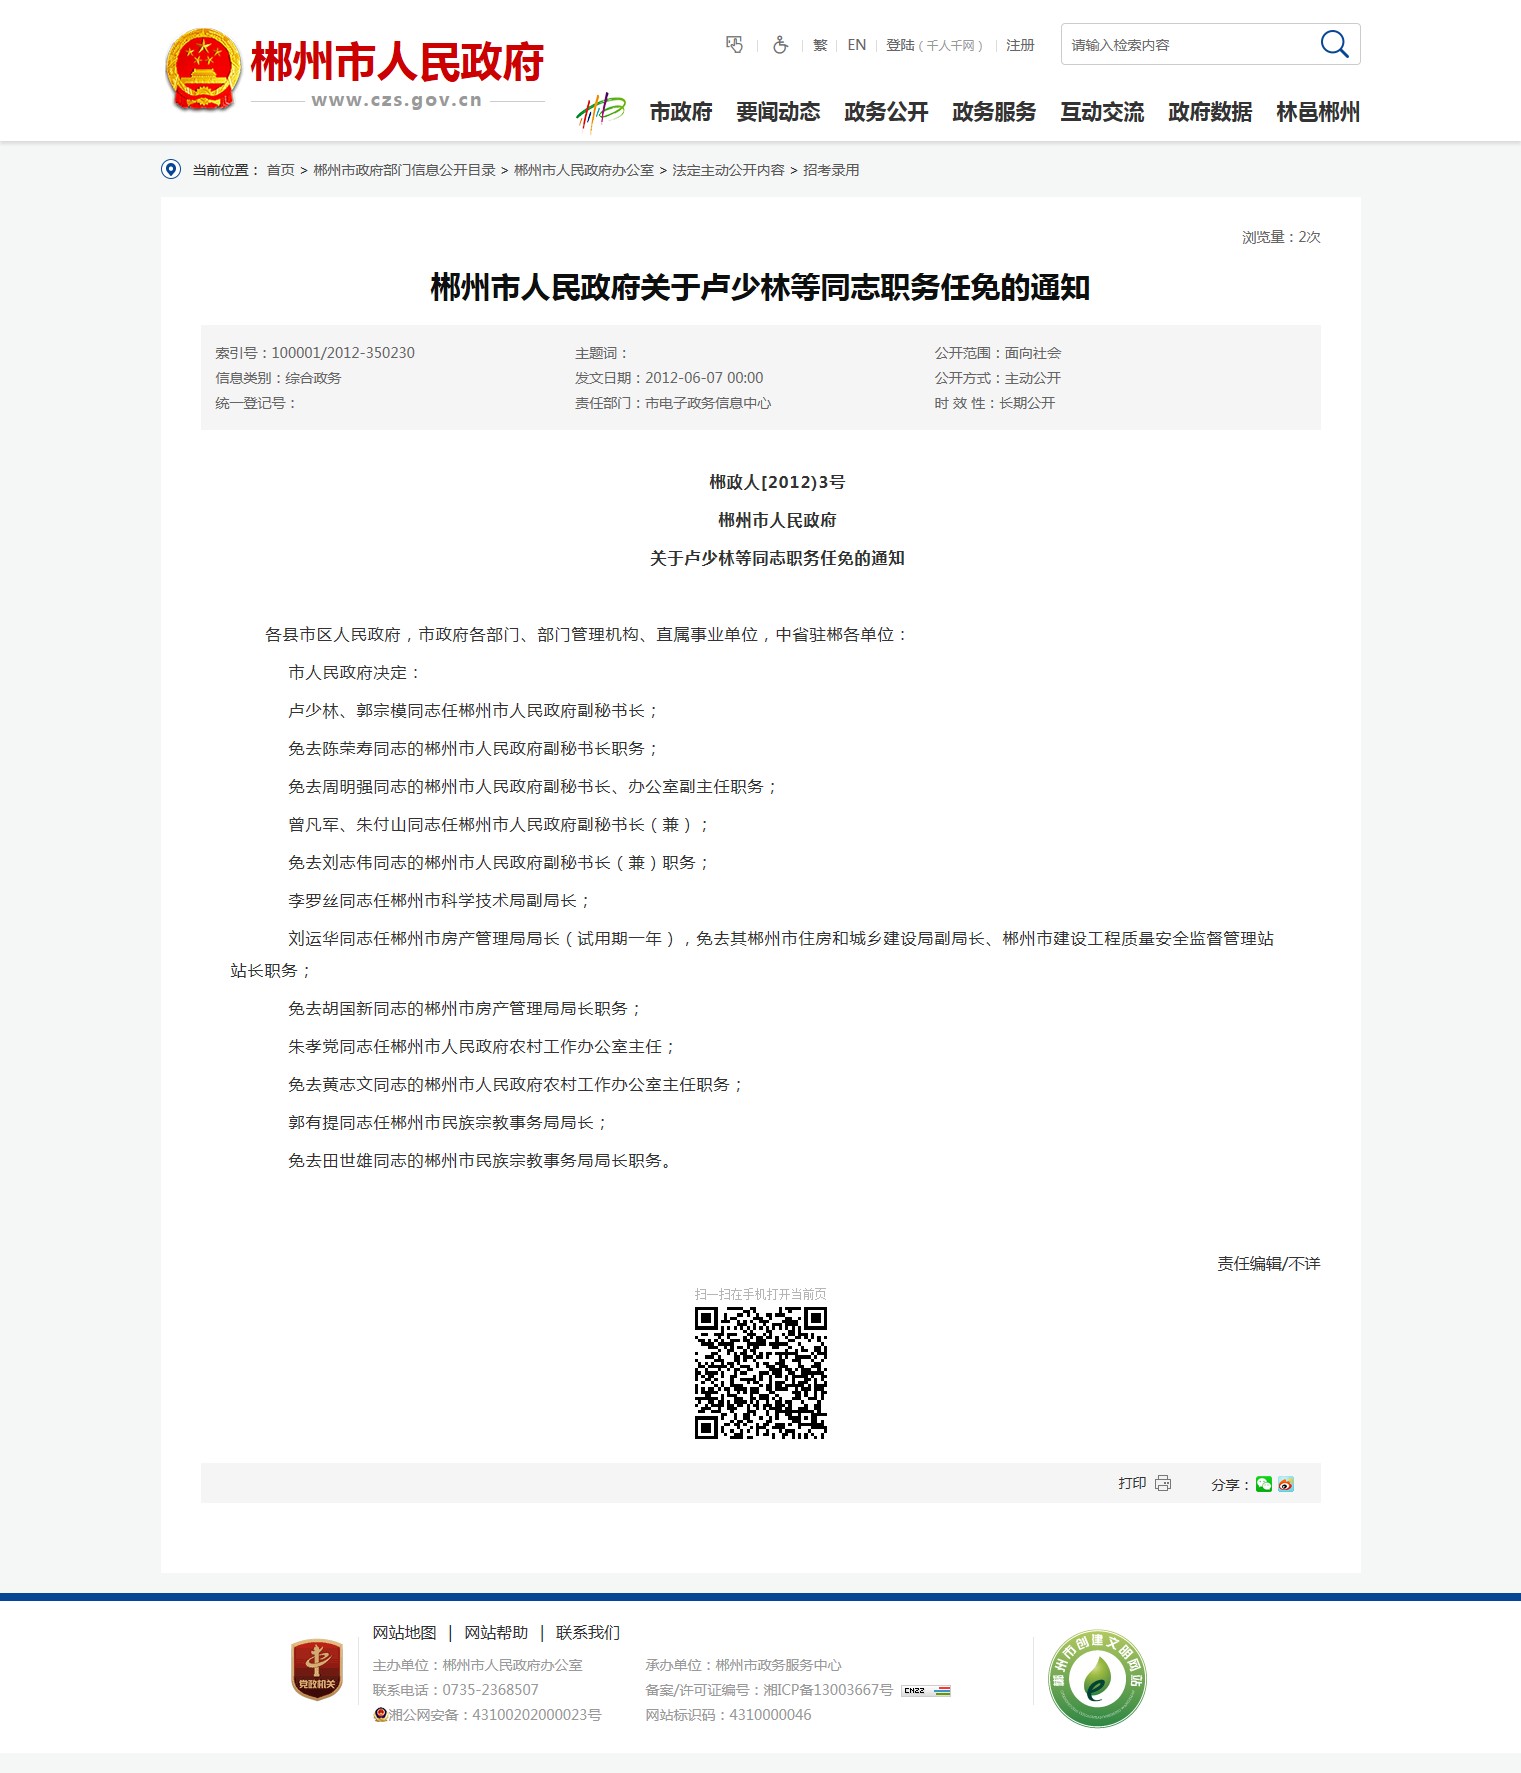Viewport: 1521px width, 1773px height.
Task: Click the red 党政机关 shield badge
Action: point(316,1669)
